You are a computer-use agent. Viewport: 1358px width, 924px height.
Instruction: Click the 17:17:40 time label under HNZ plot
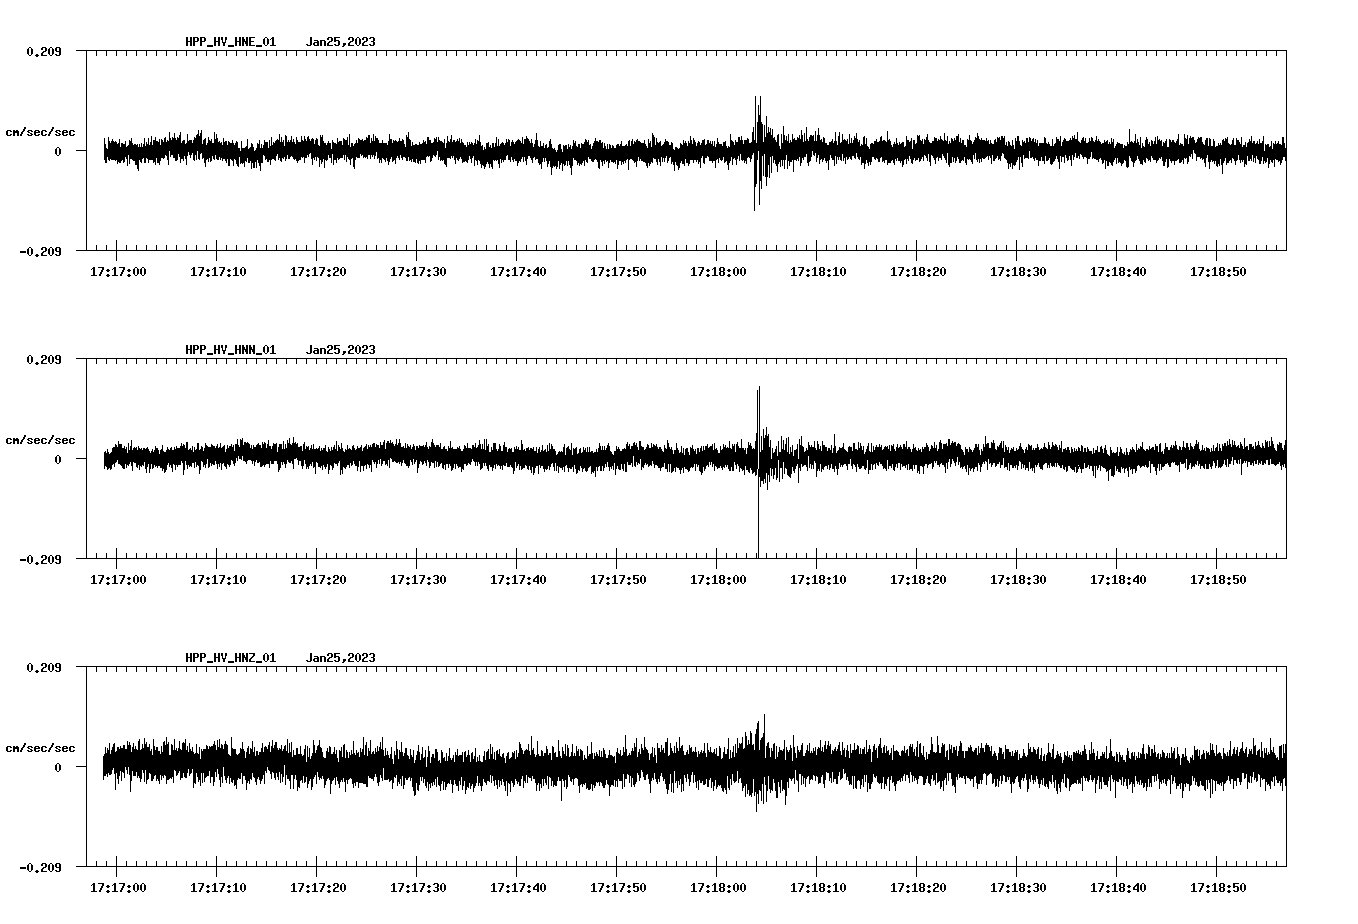click(518, 887)
